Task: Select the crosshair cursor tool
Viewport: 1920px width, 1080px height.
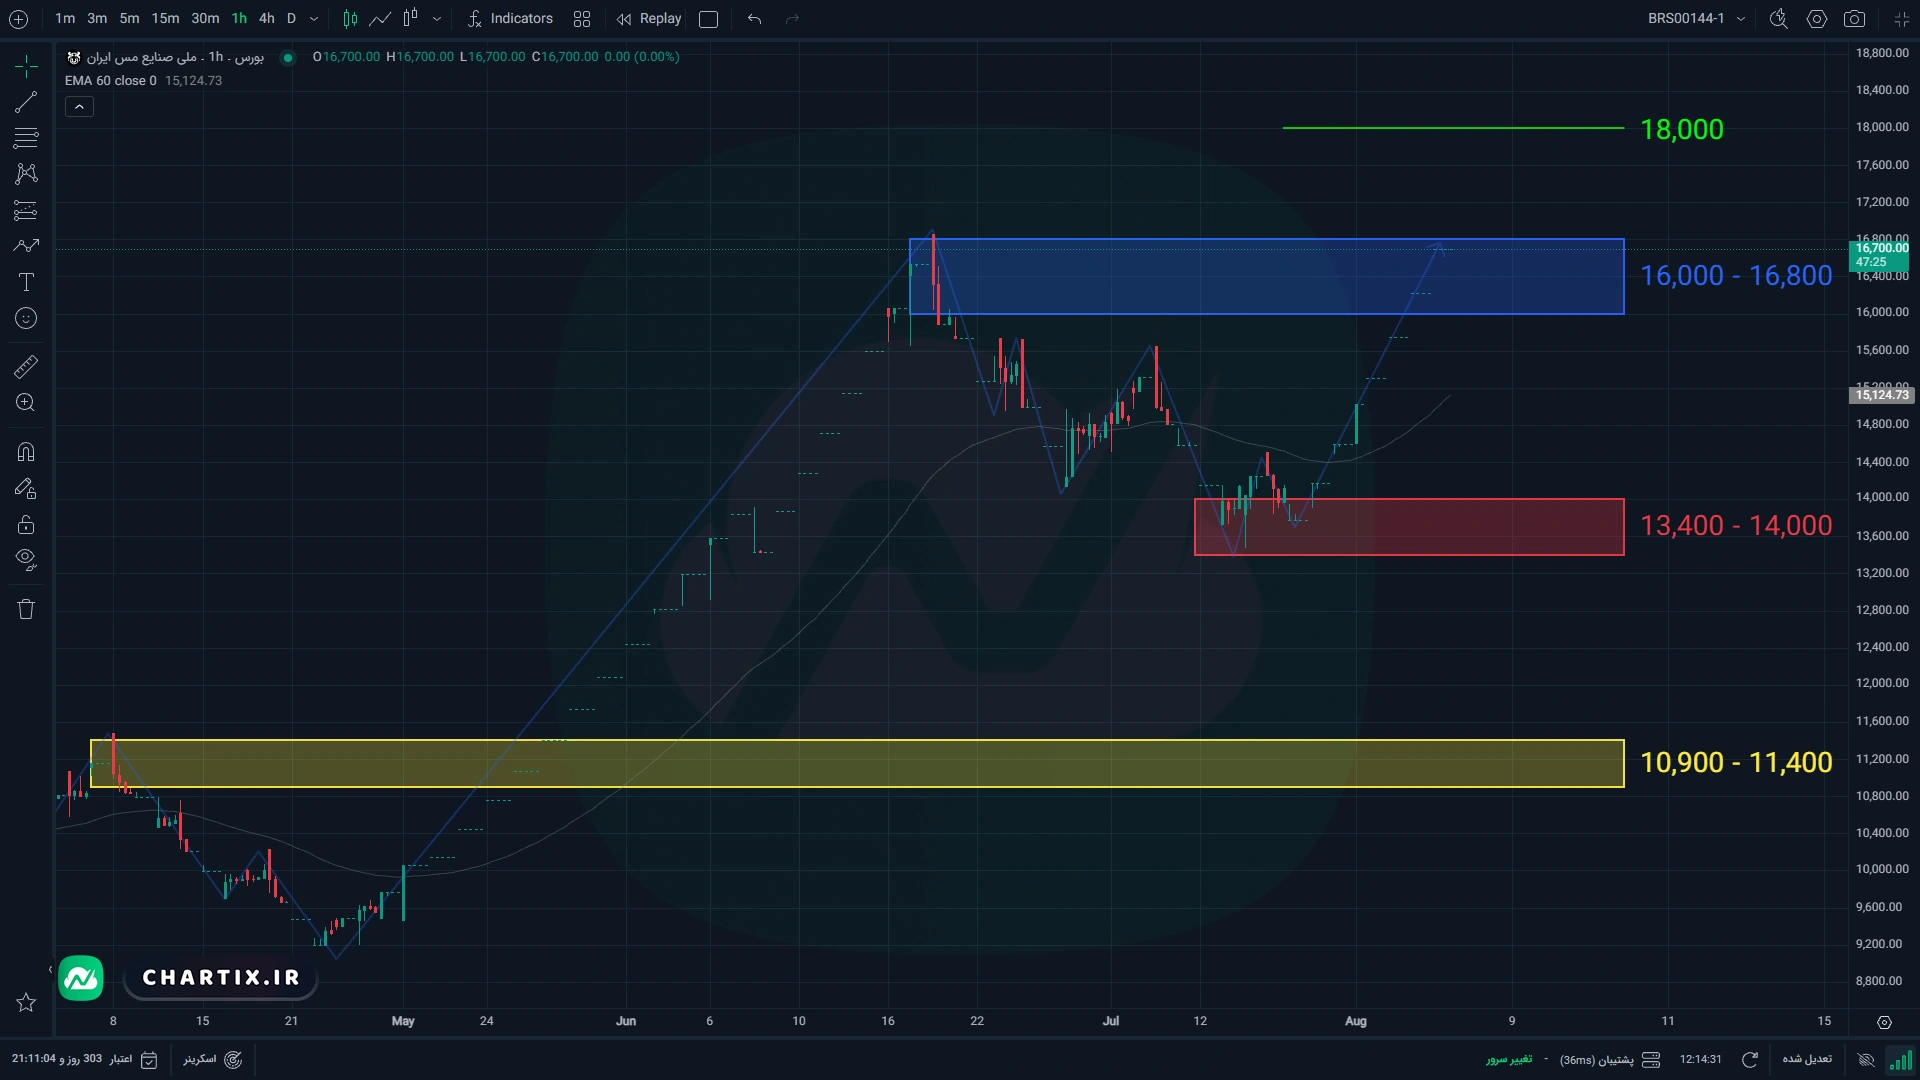Action: (26, 66)
